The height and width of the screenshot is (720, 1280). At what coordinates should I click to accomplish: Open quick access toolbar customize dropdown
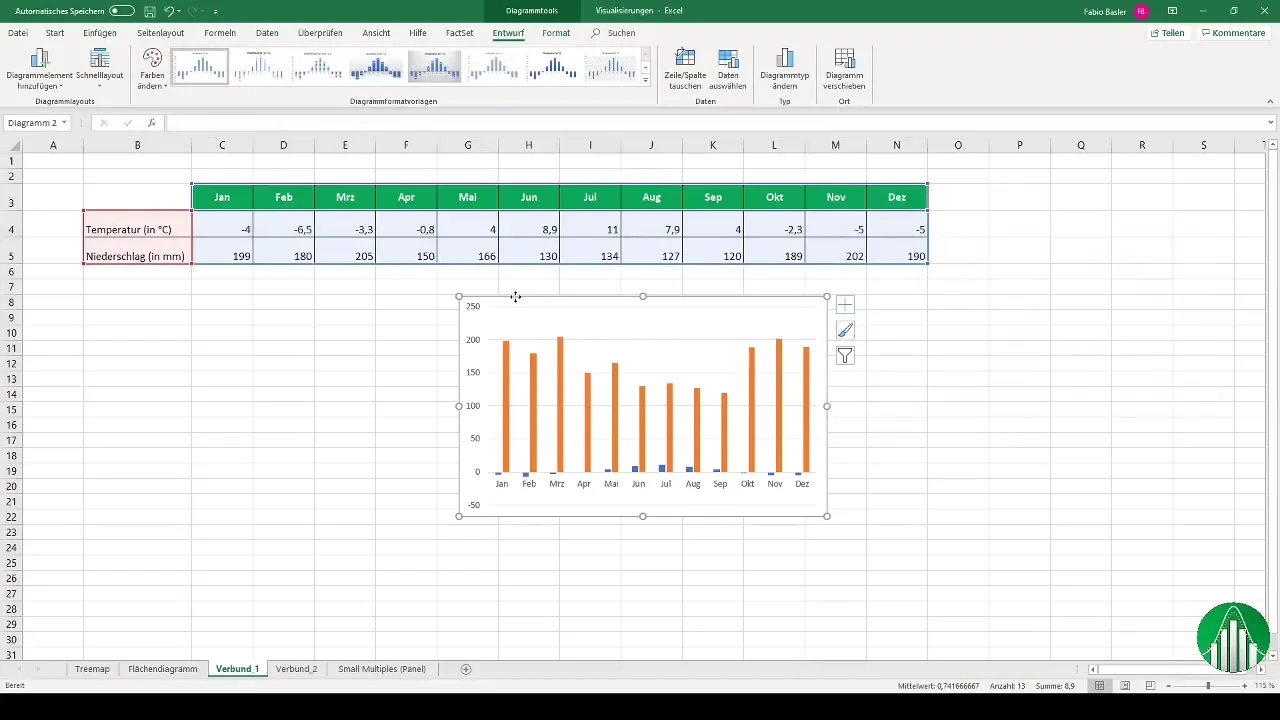pos(216,11)
